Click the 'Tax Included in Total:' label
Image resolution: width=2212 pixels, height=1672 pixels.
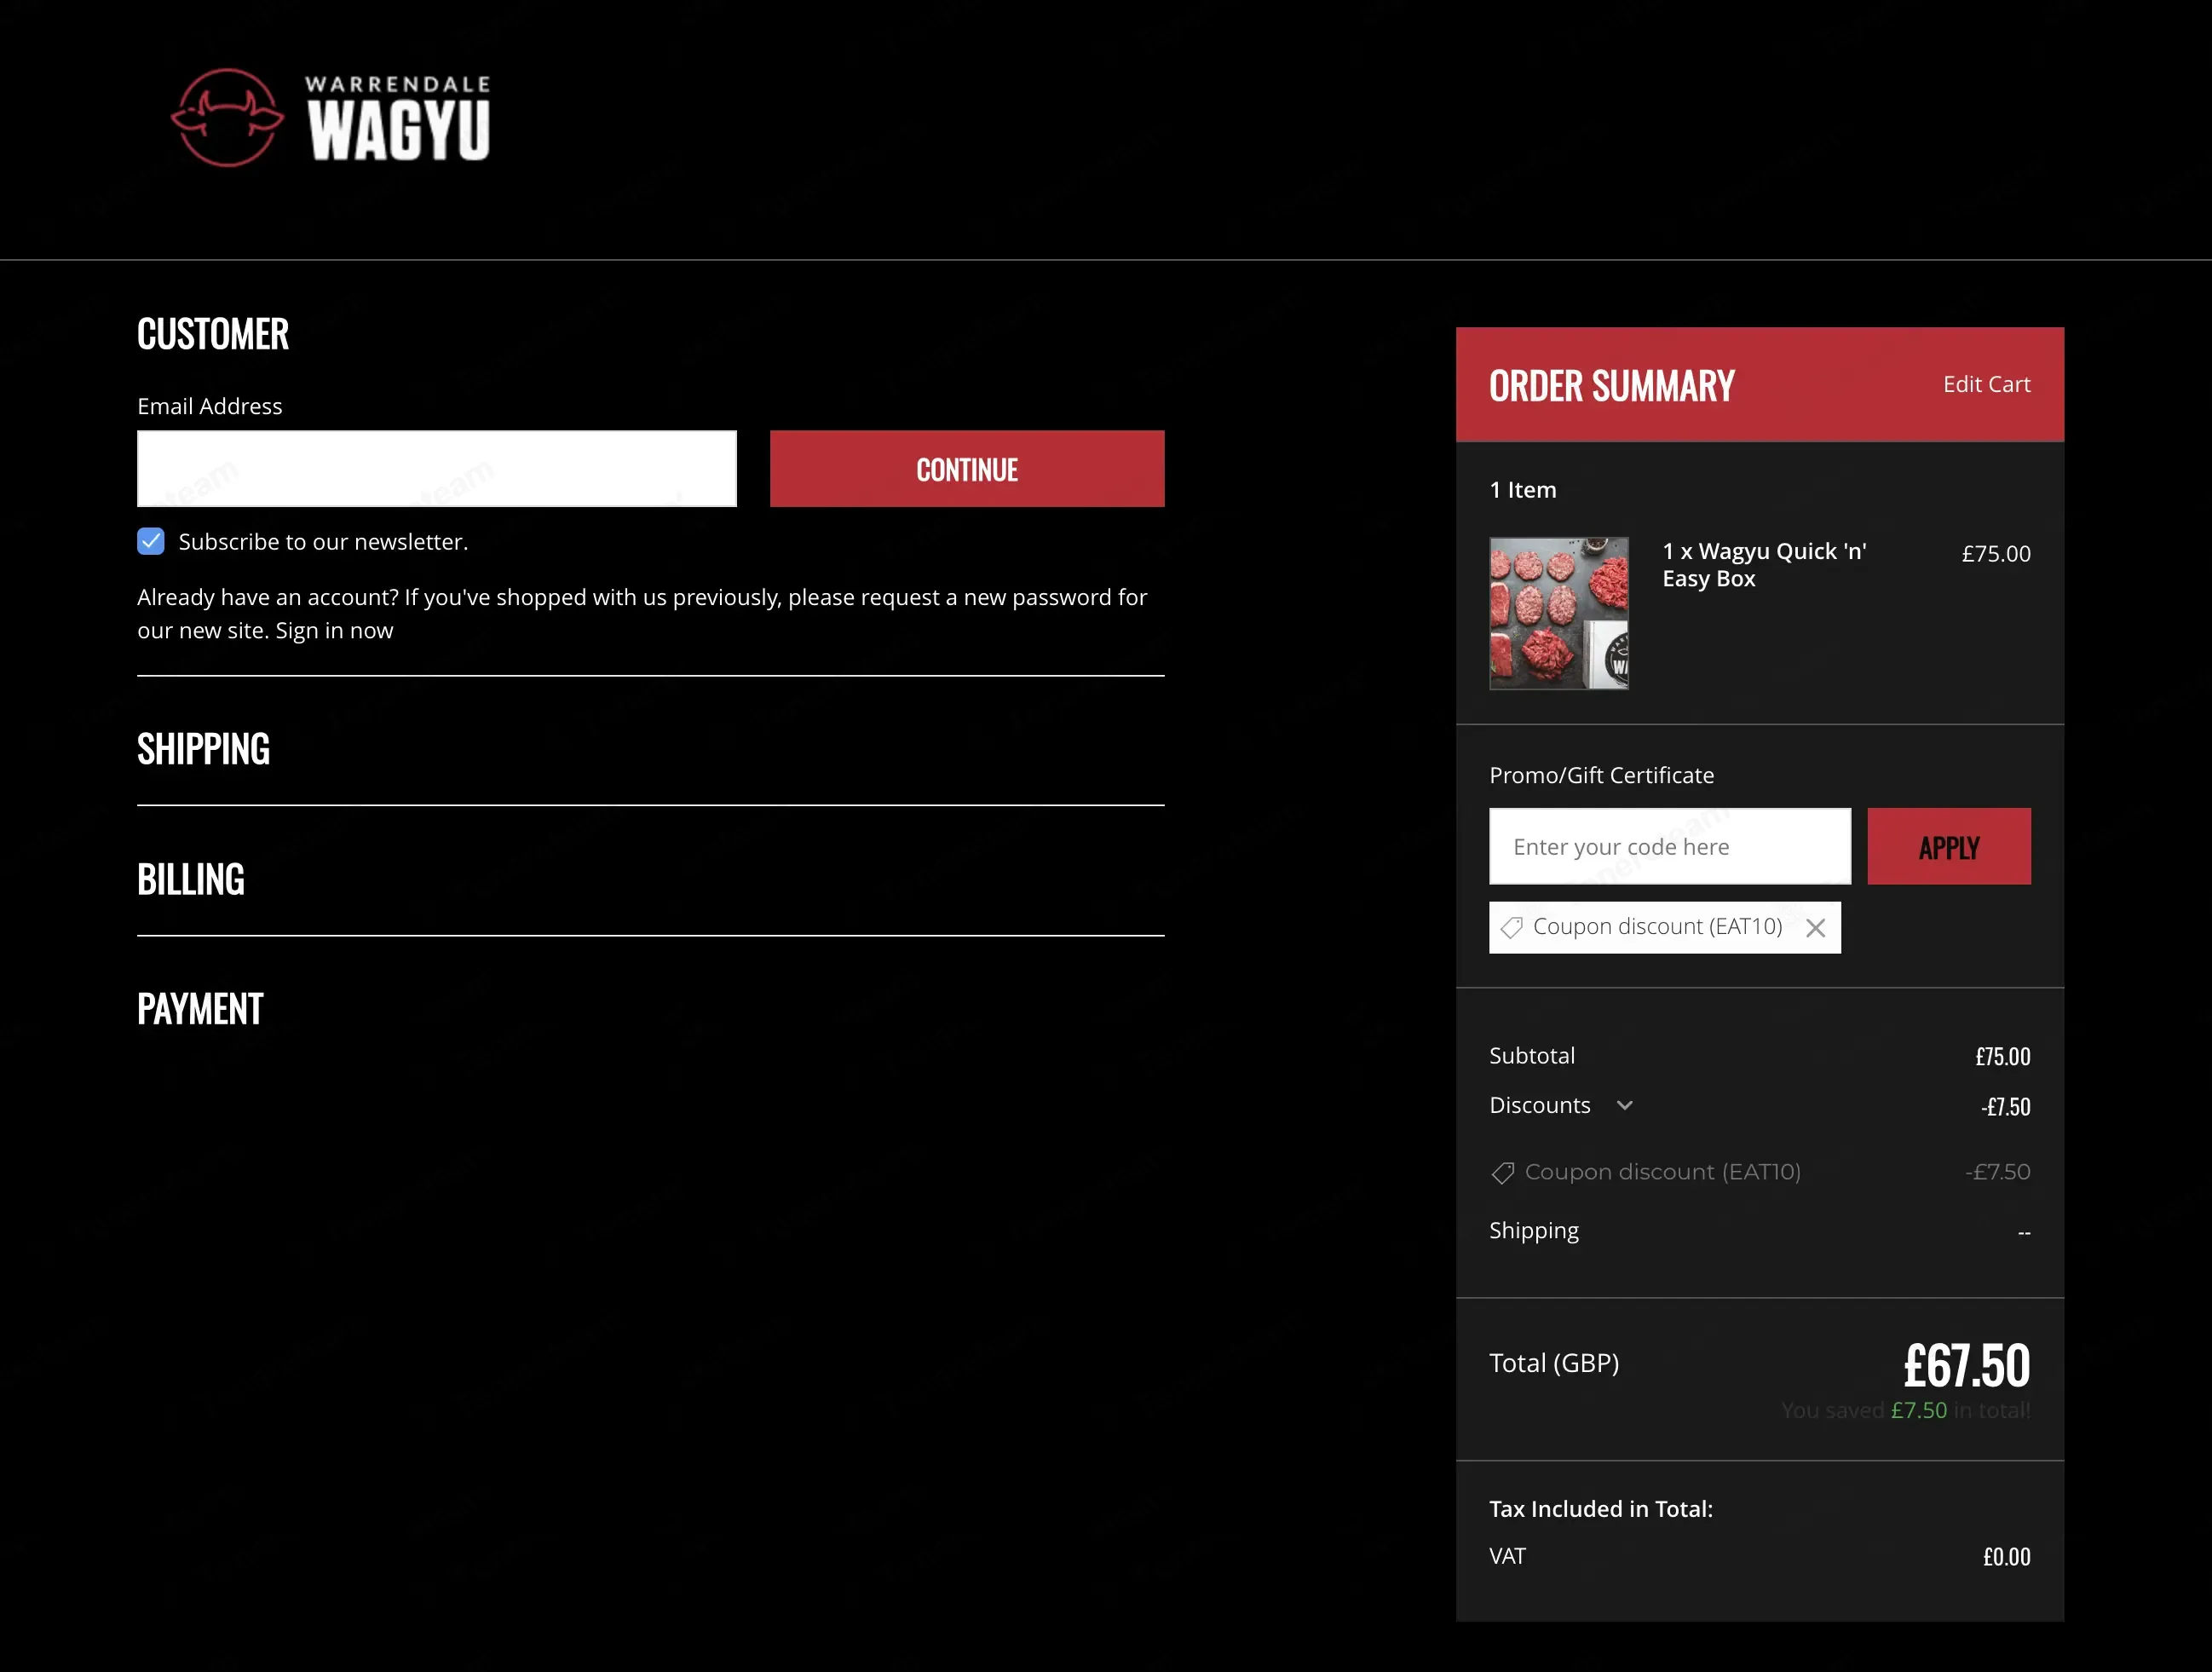[x=1601, y=1509]
